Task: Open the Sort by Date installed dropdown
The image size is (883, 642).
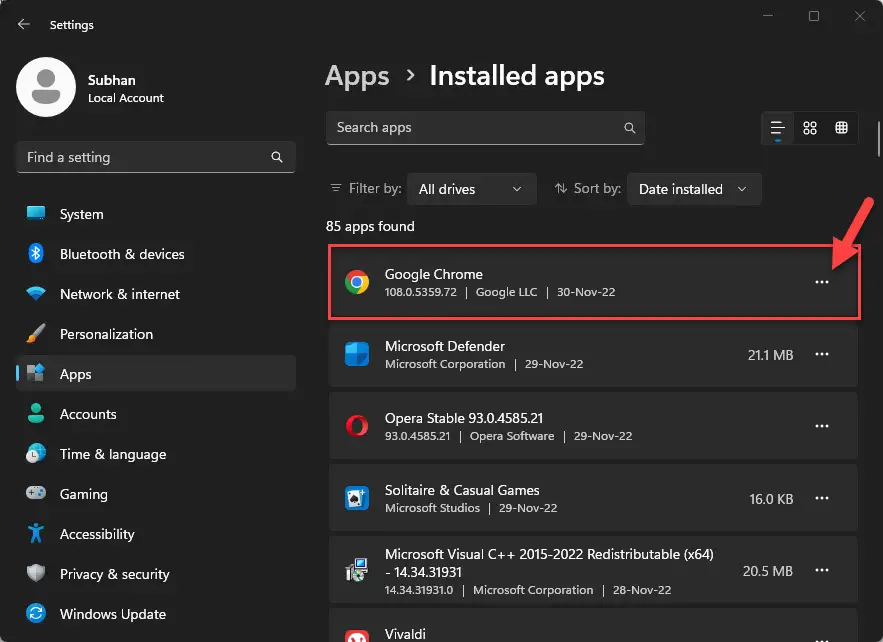Action: point(693,189)
